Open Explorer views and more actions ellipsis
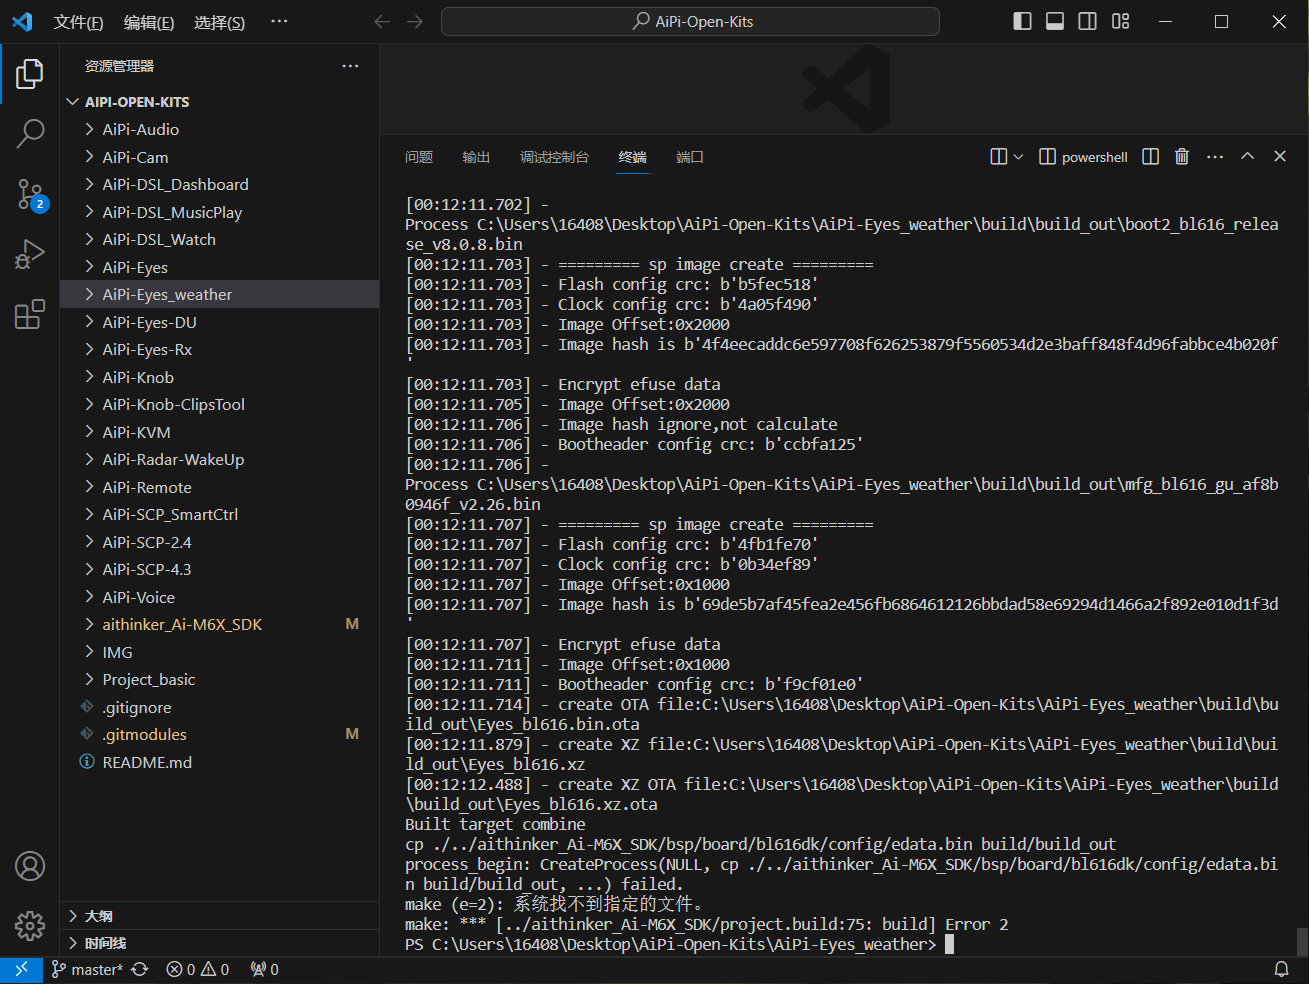 click(350, 66)
